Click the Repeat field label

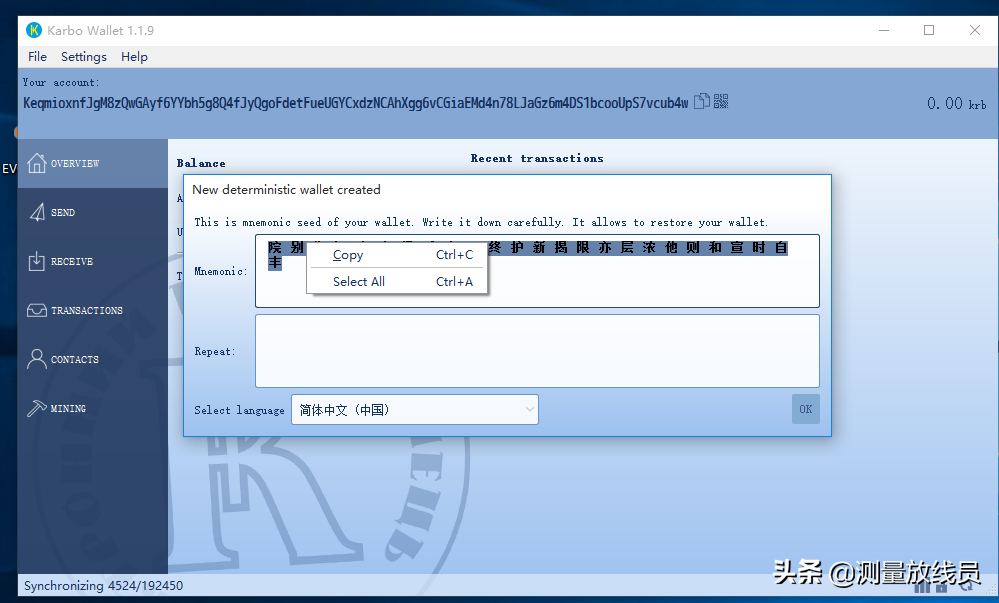point(215,351)
